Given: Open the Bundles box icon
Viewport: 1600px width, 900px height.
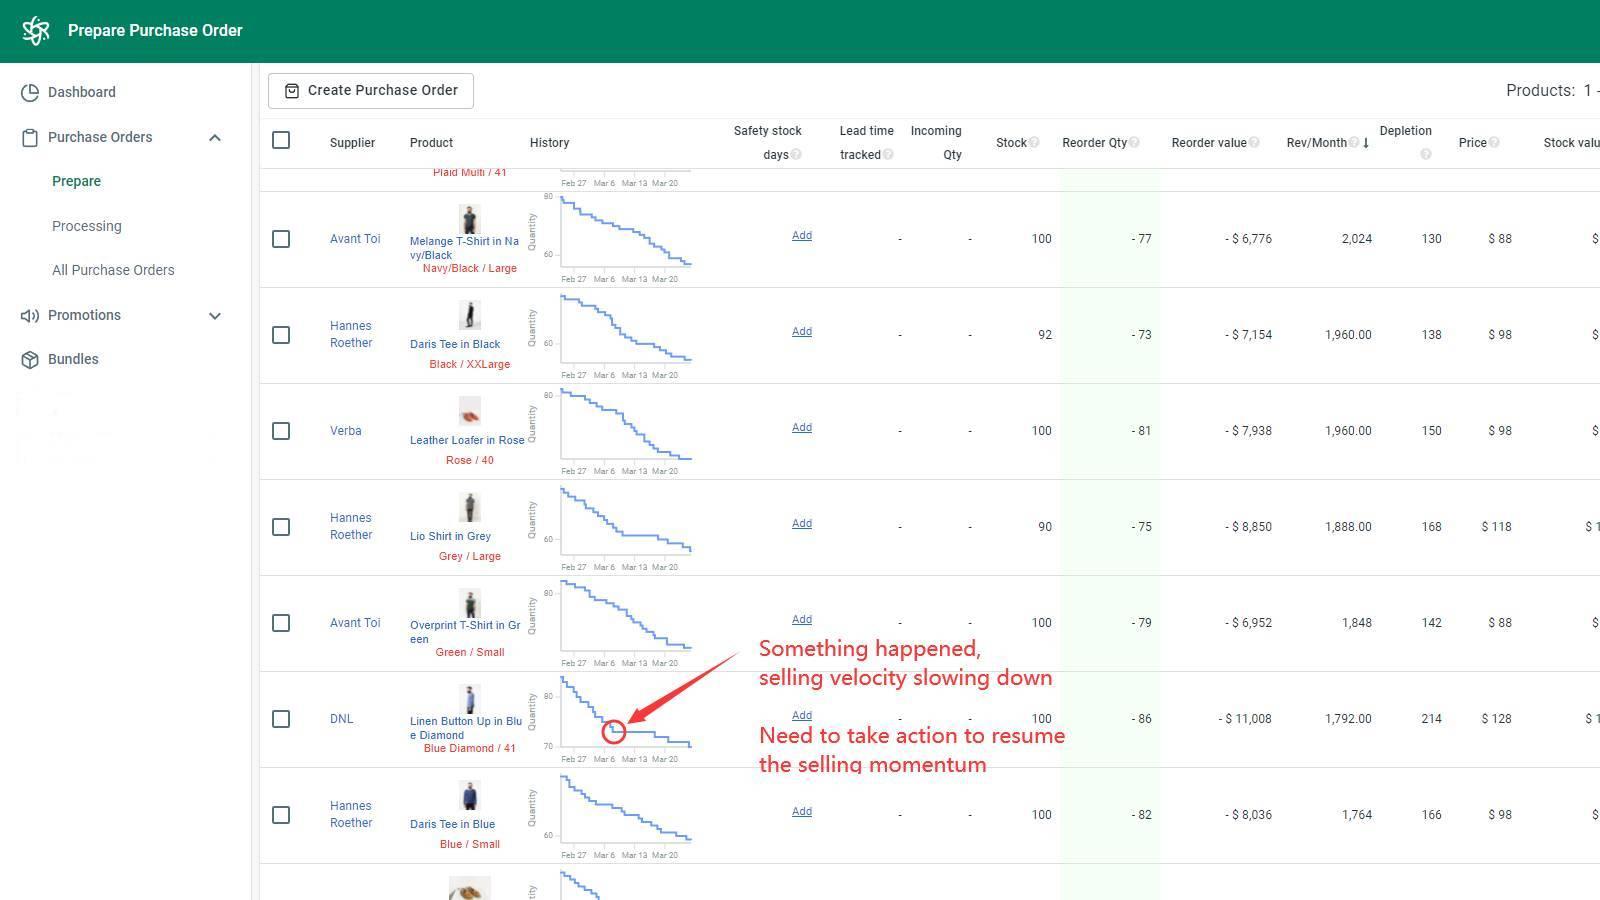Looking at the screenshot, I should pyautogui.click(x=28, y=359).
